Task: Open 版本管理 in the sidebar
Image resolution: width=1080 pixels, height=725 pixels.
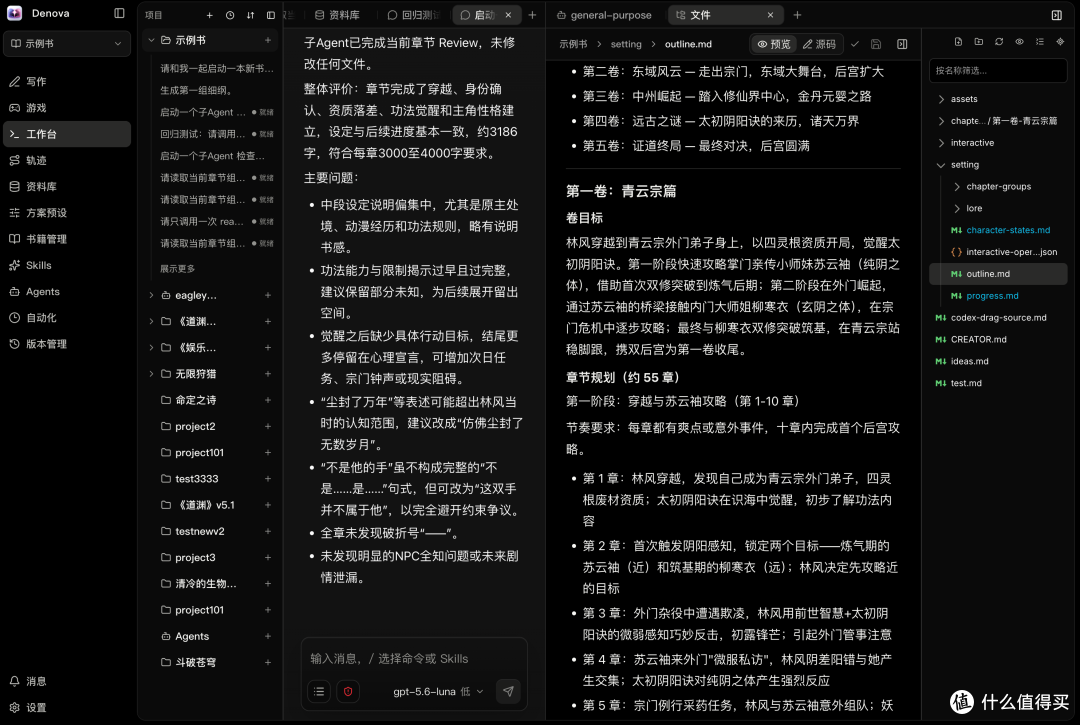Action: [x=67, y=344]
